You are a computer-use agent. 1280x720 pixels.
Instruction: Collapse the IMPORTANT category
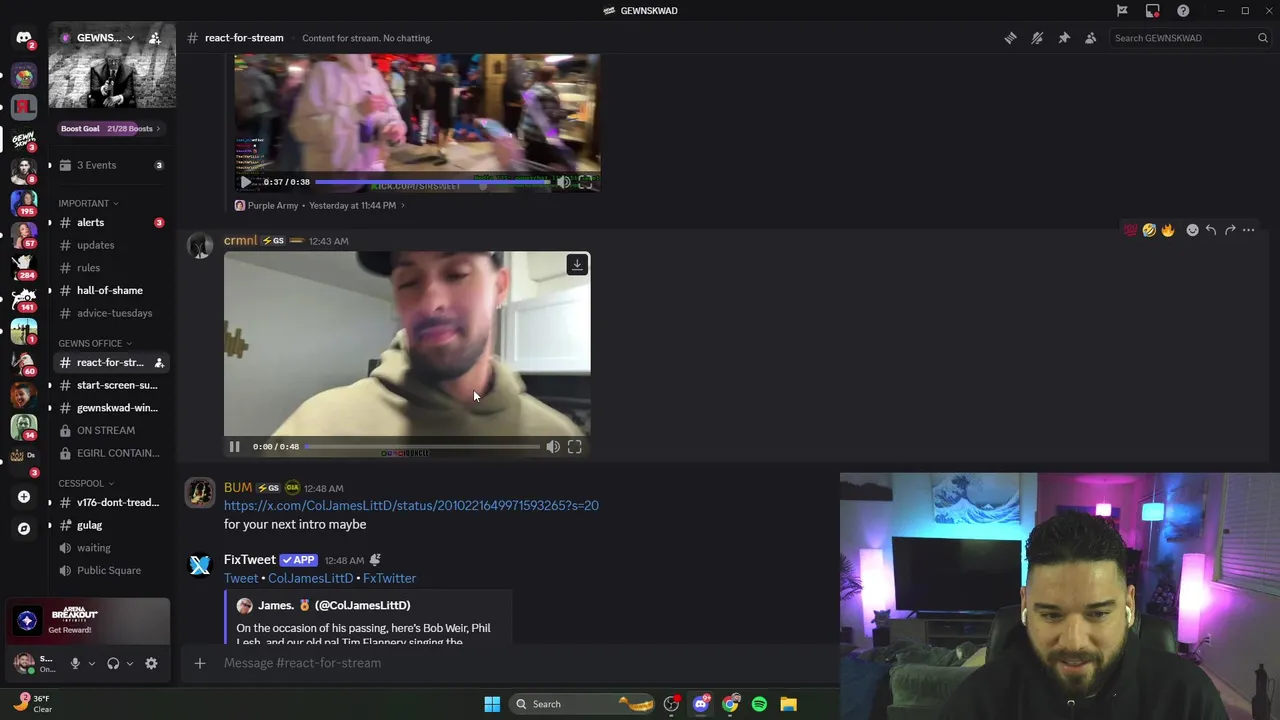pos(88,203)
